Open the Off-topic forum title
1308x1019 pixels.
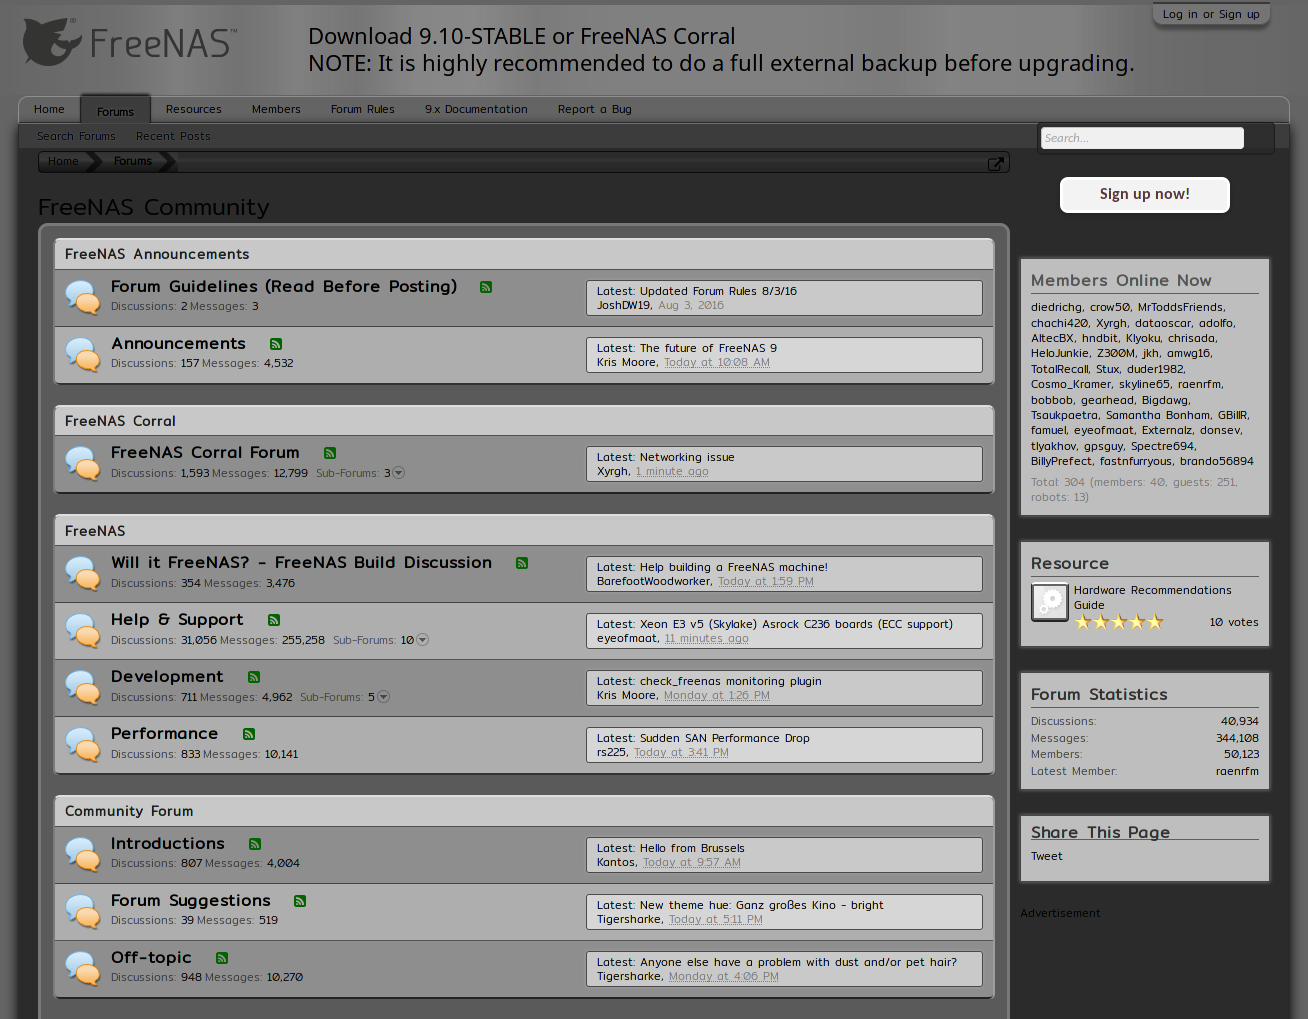click(151, 958)
